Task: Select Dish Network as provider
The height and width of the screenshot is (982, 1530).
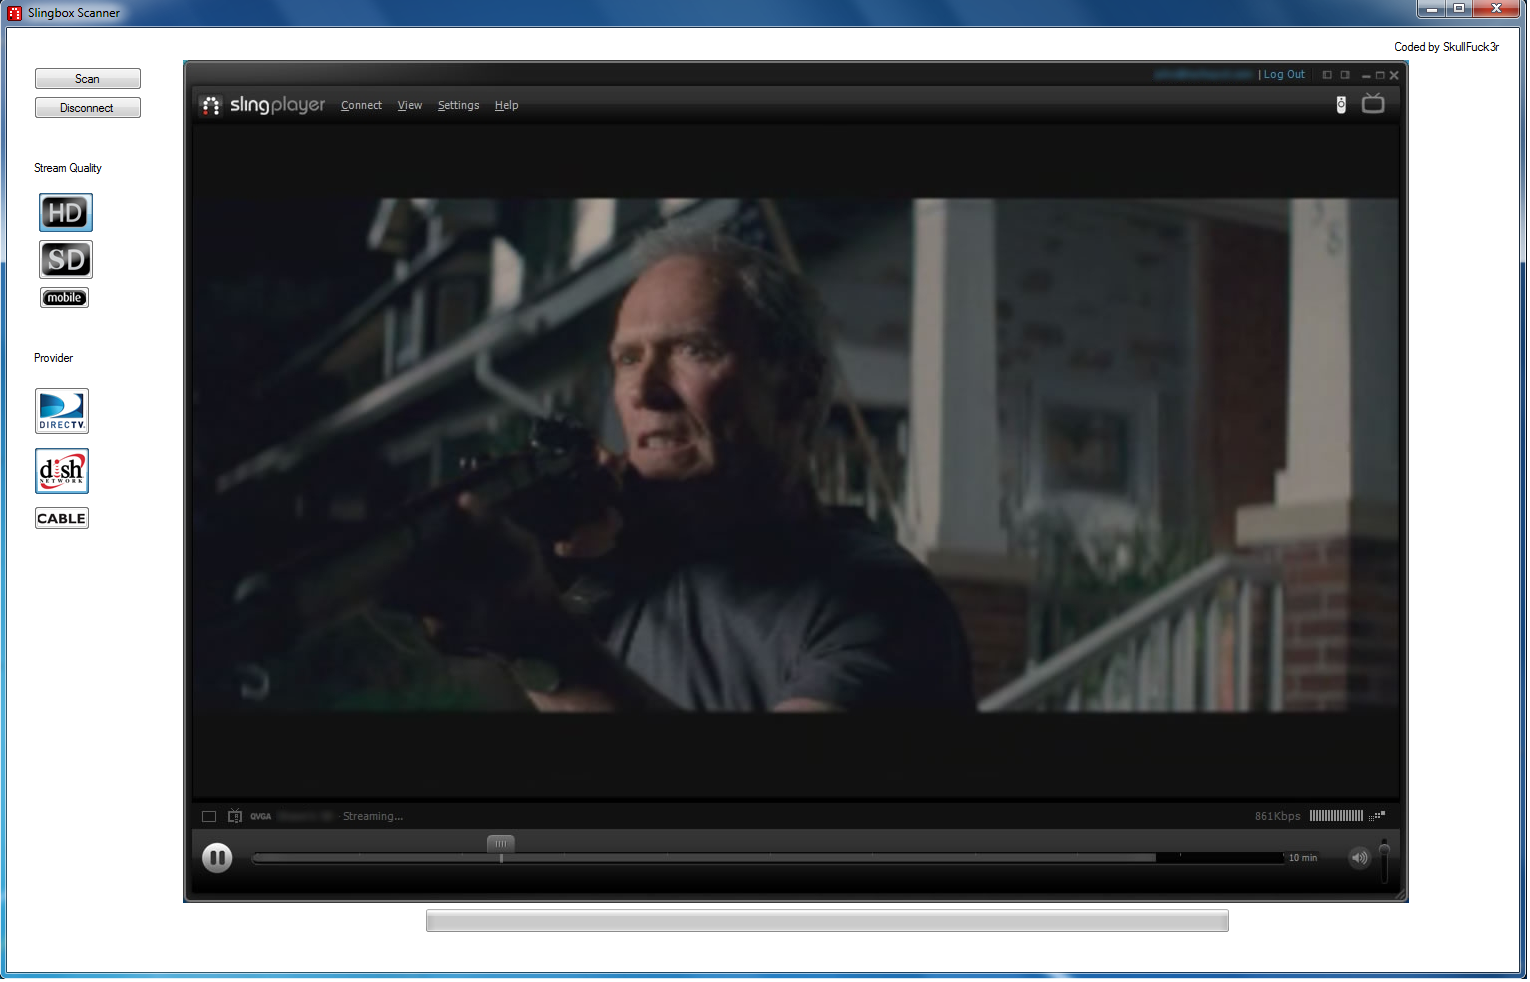Action: click(x=62, y=471)
